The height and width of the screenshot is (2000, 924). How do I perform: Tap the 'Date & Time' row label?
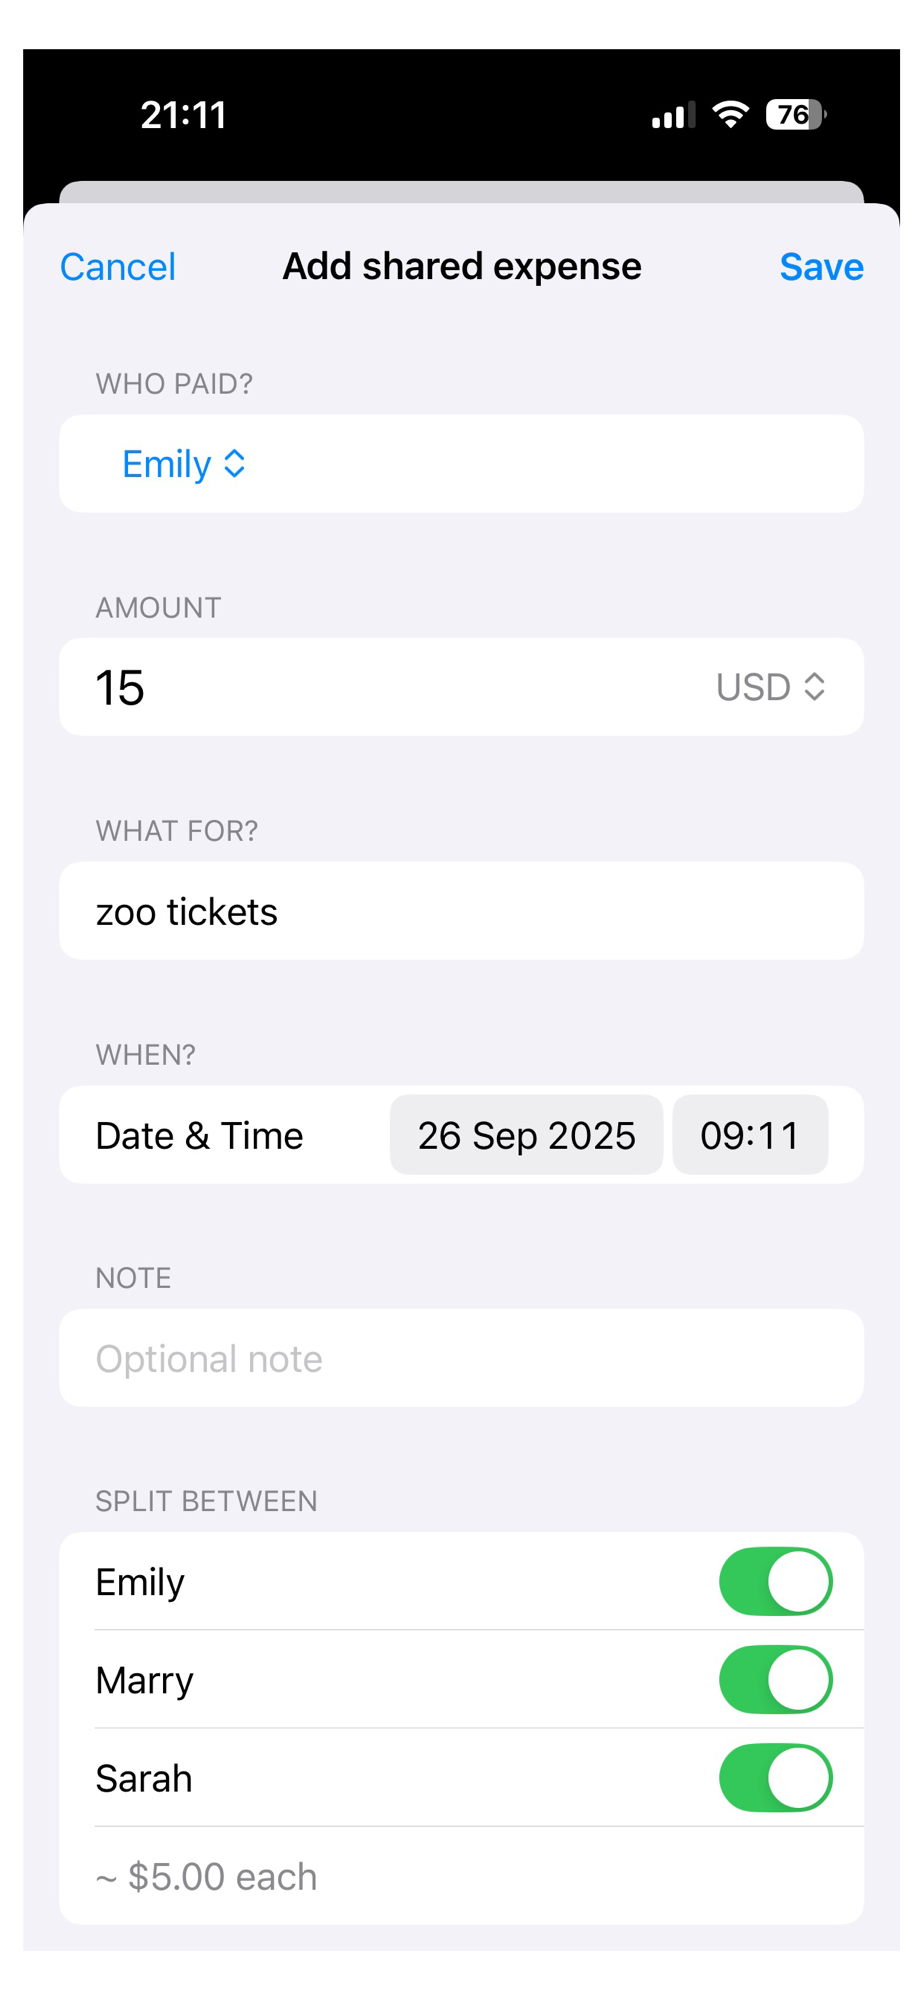(x=199, y=1136)
